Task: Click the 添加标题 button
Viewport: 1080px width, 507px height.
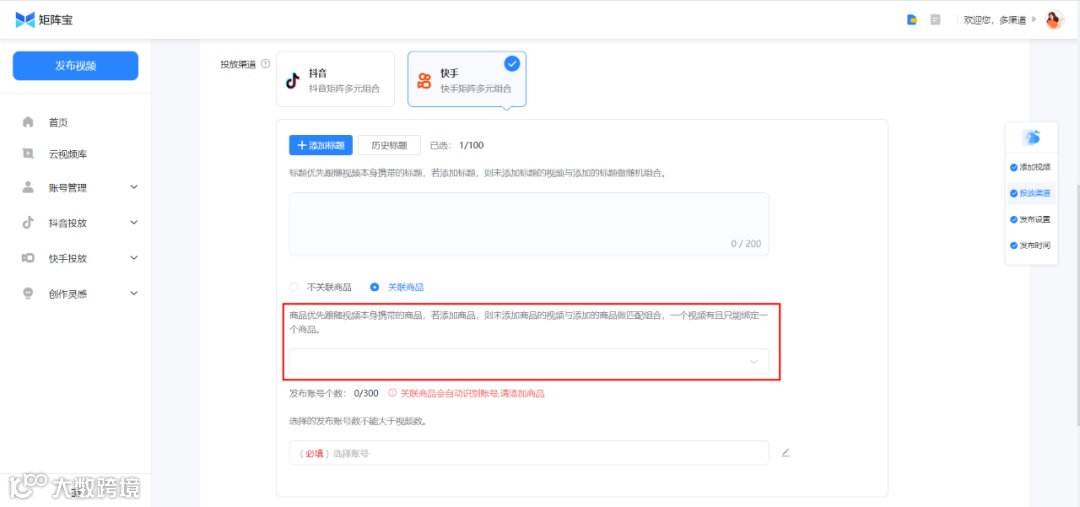Action: [x=321, y=145]
